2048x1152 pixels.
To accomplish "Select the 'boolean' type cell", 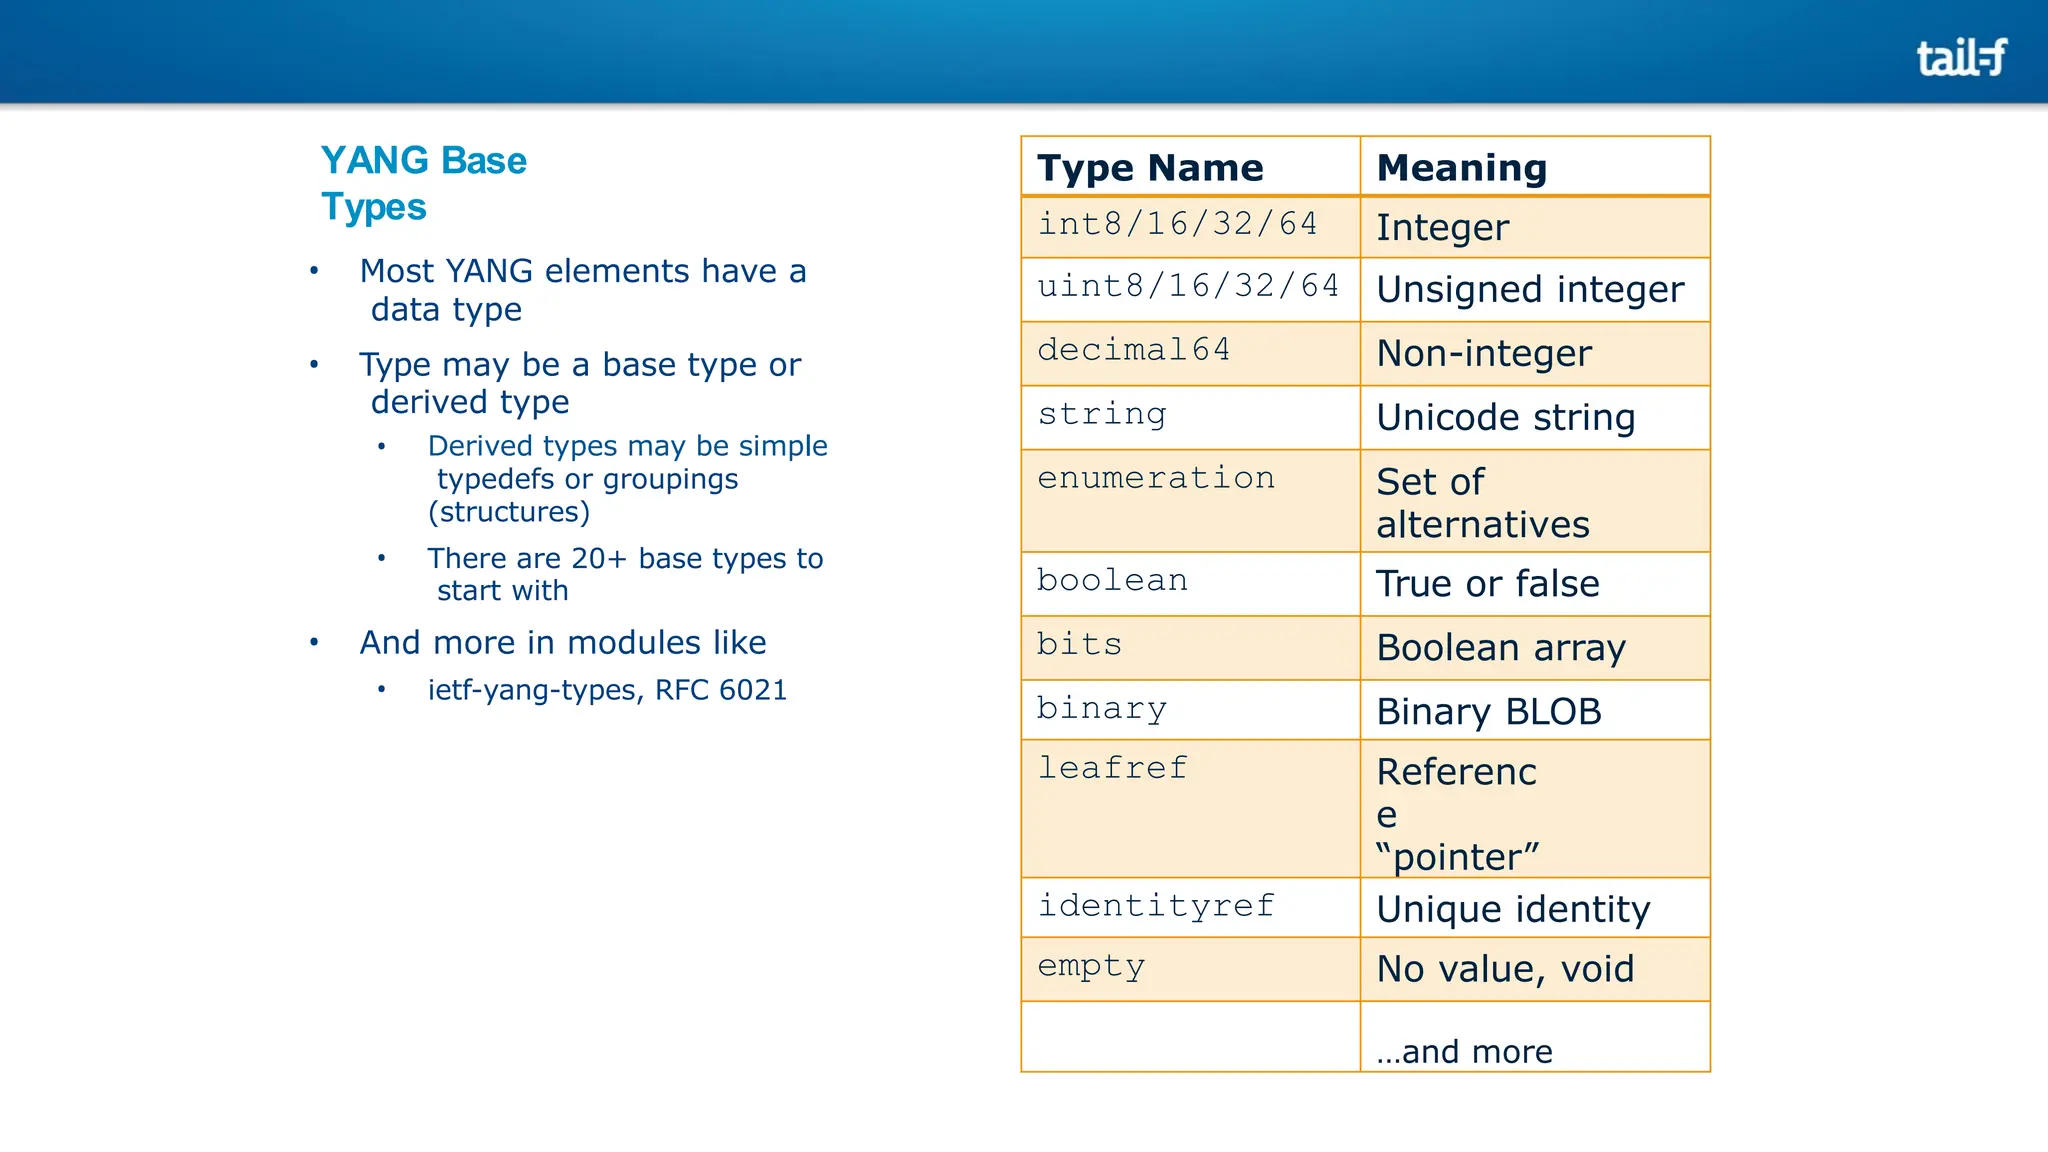I will click(1190, 584).
